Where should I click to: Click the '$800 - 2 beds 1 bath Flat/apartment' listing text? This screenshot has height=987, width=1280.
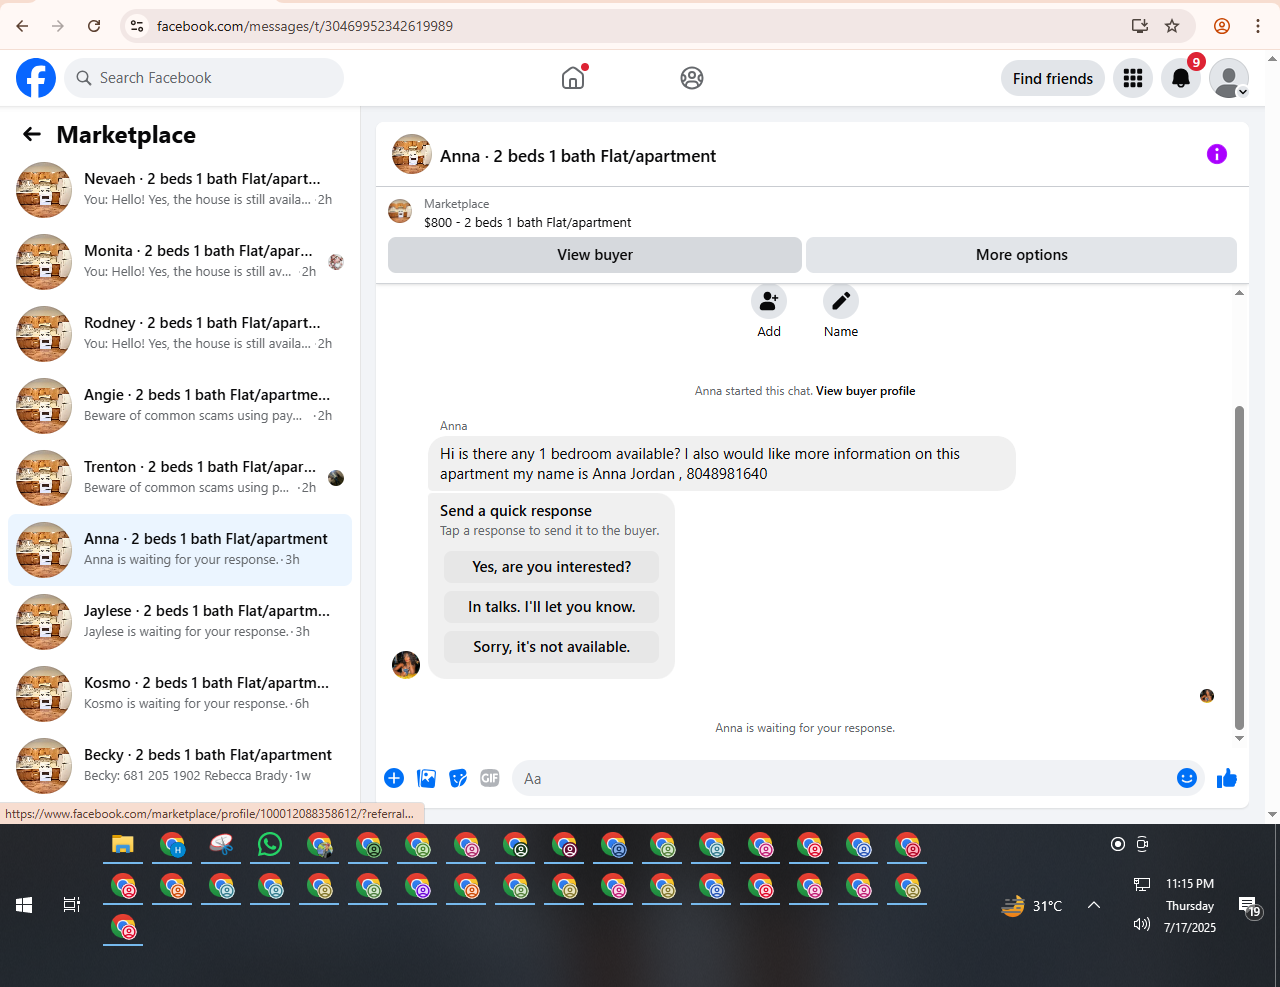coord(528,222)
